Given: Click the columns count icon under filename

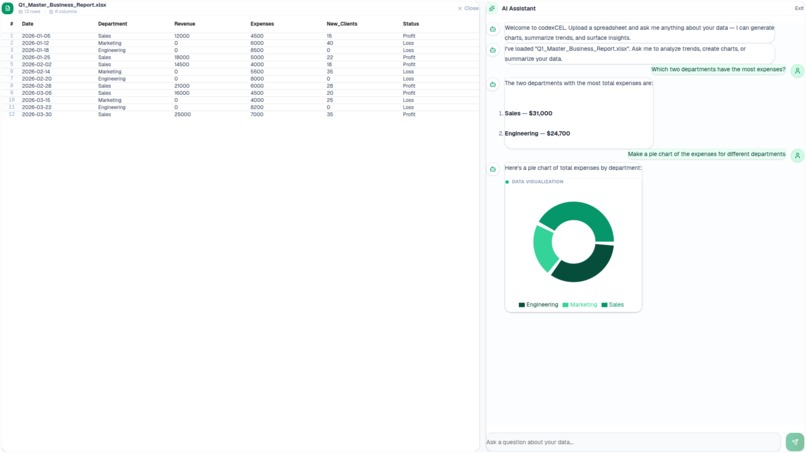Looking at the screenshot, I should 51,11.
